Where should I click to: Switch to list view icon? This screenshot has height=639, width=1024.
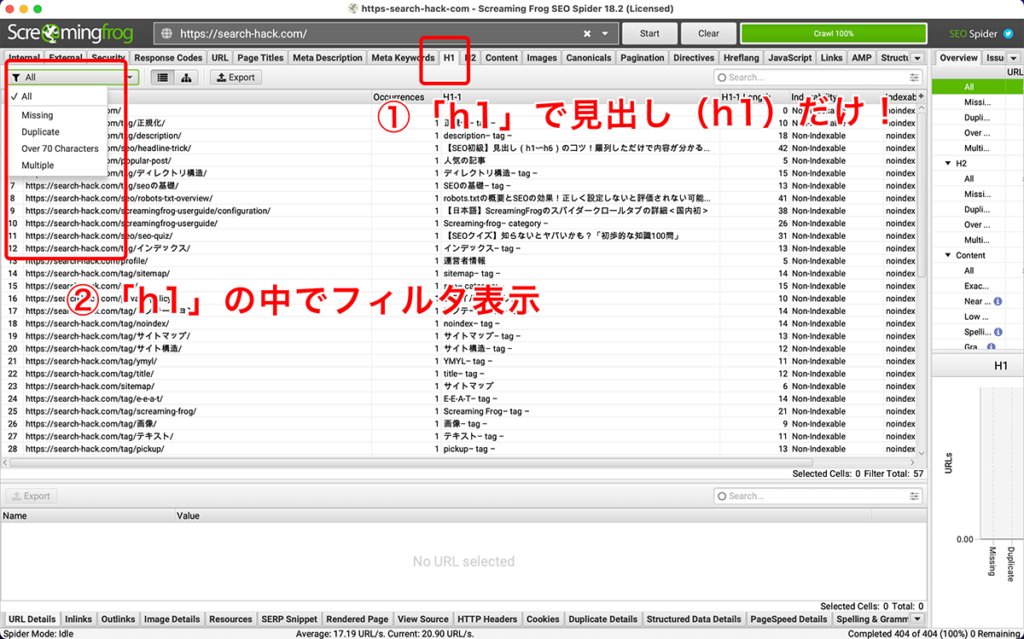(163, 77)
